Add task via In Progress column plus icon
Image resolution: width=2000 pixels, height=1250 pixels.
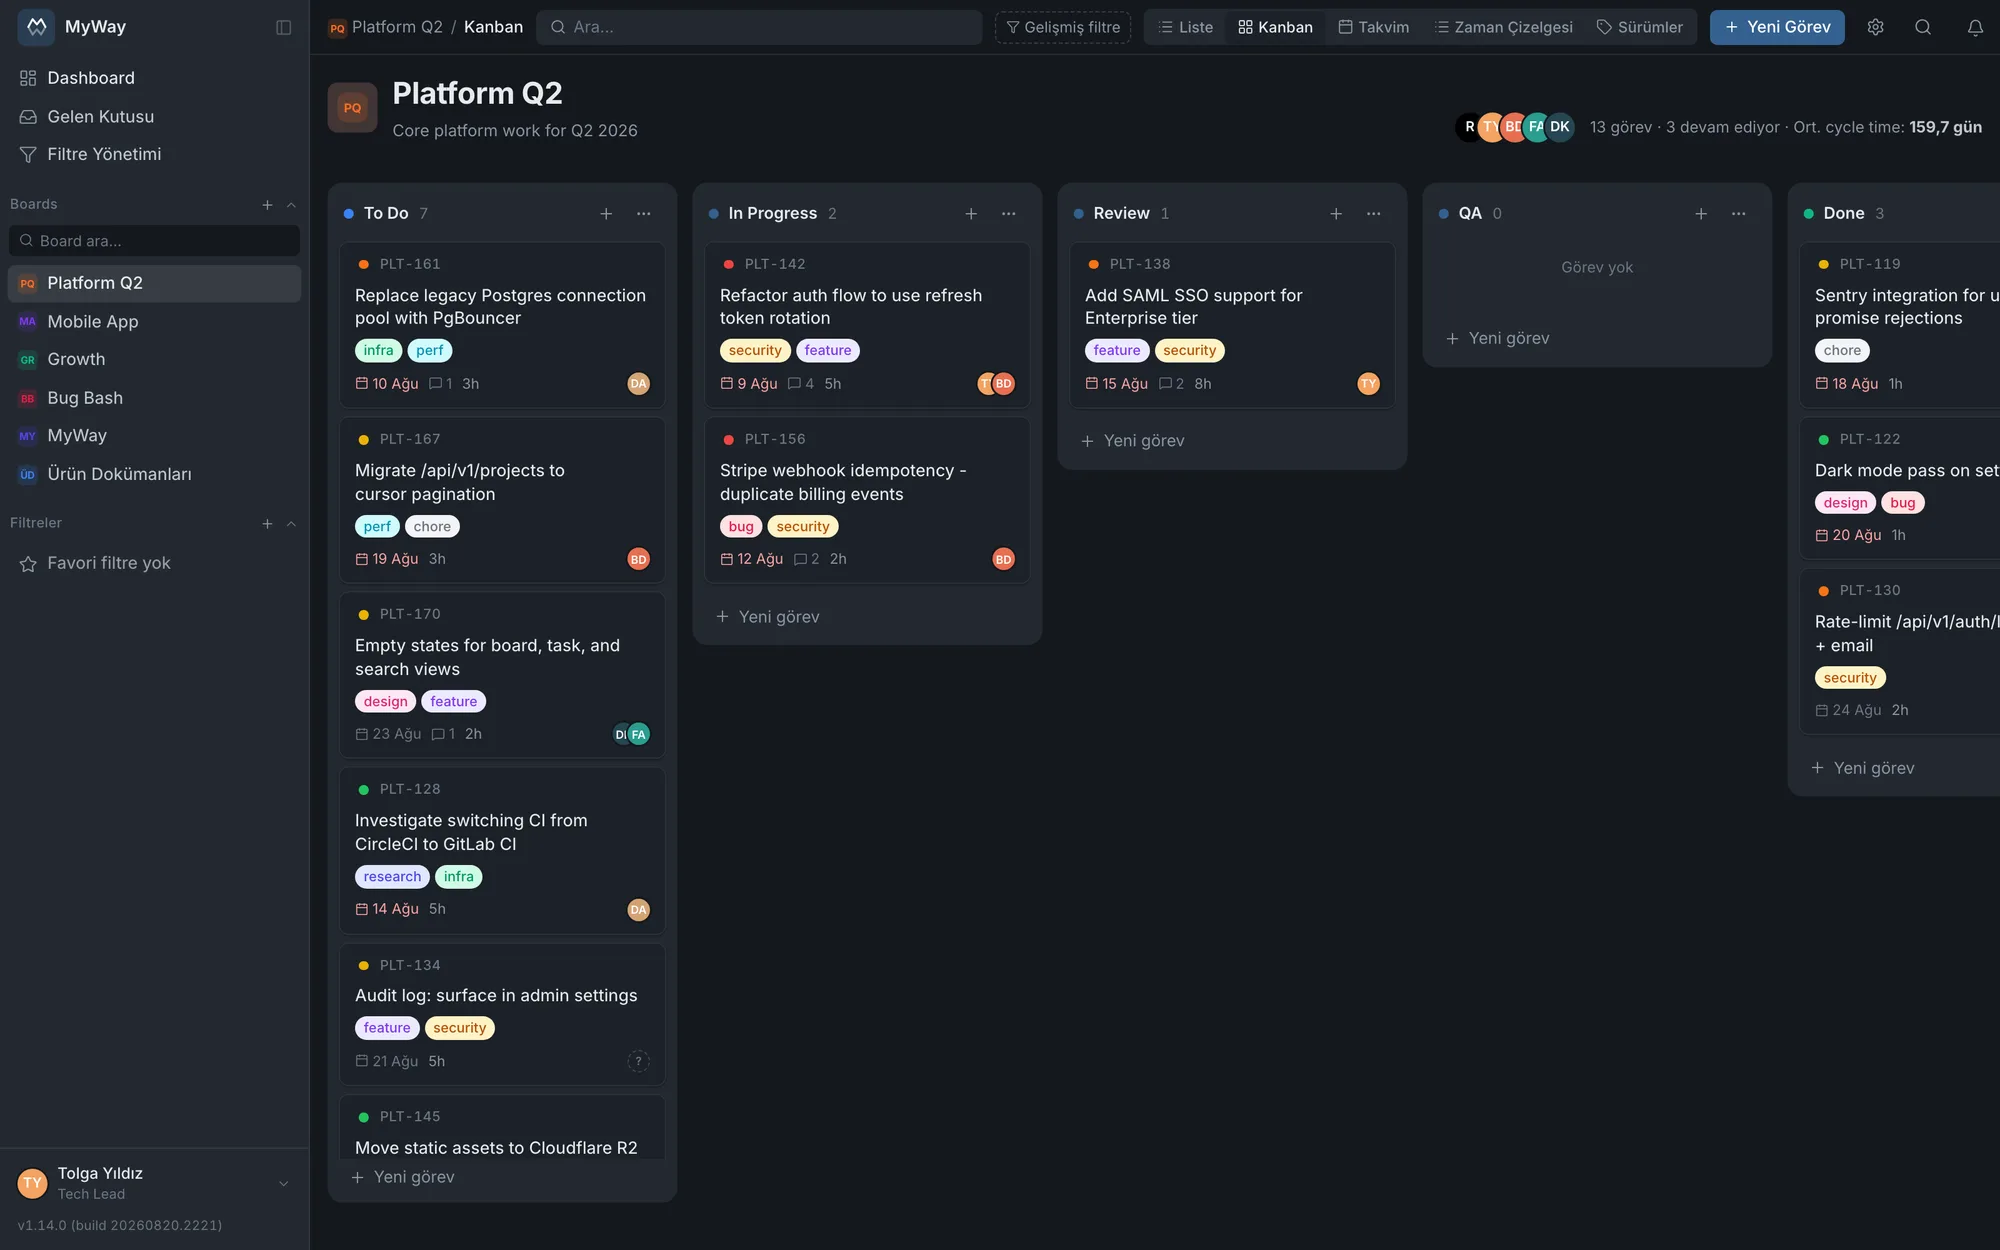pyautogui.click(x=971, y=213)
